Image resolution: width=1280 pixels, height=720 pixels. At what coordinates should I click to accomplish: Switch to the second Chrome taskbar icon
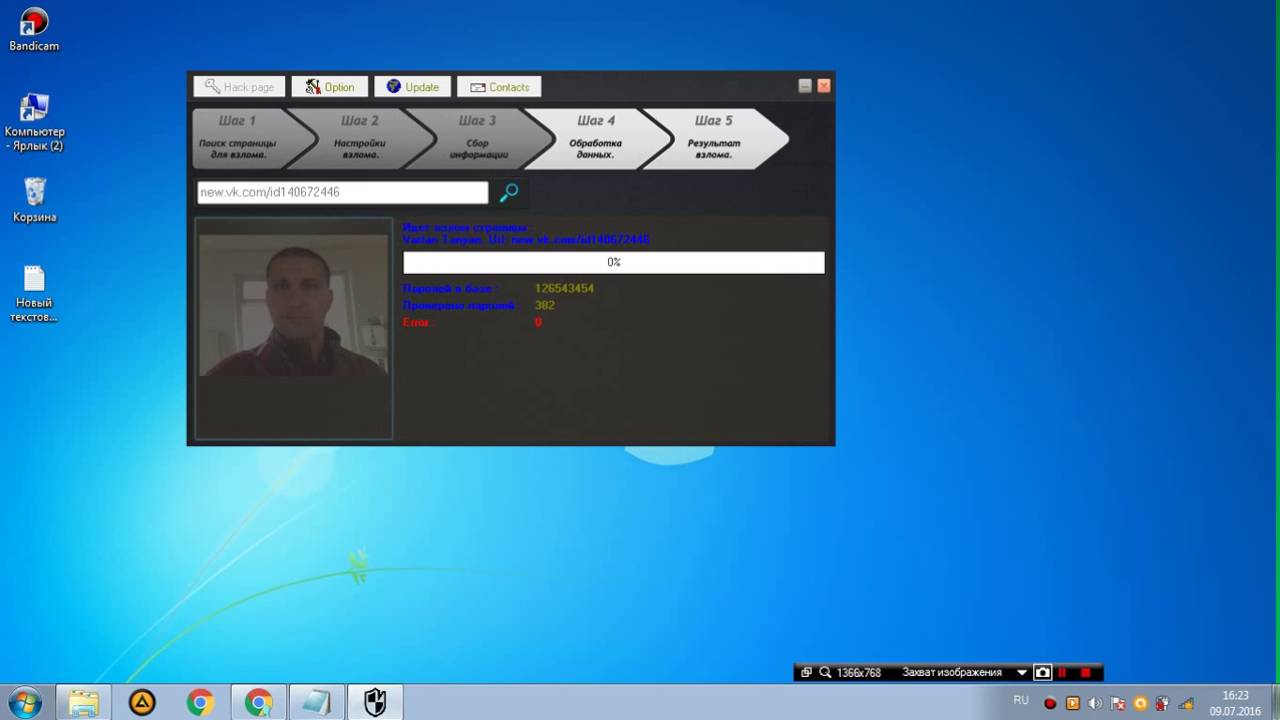click(259, 703)
